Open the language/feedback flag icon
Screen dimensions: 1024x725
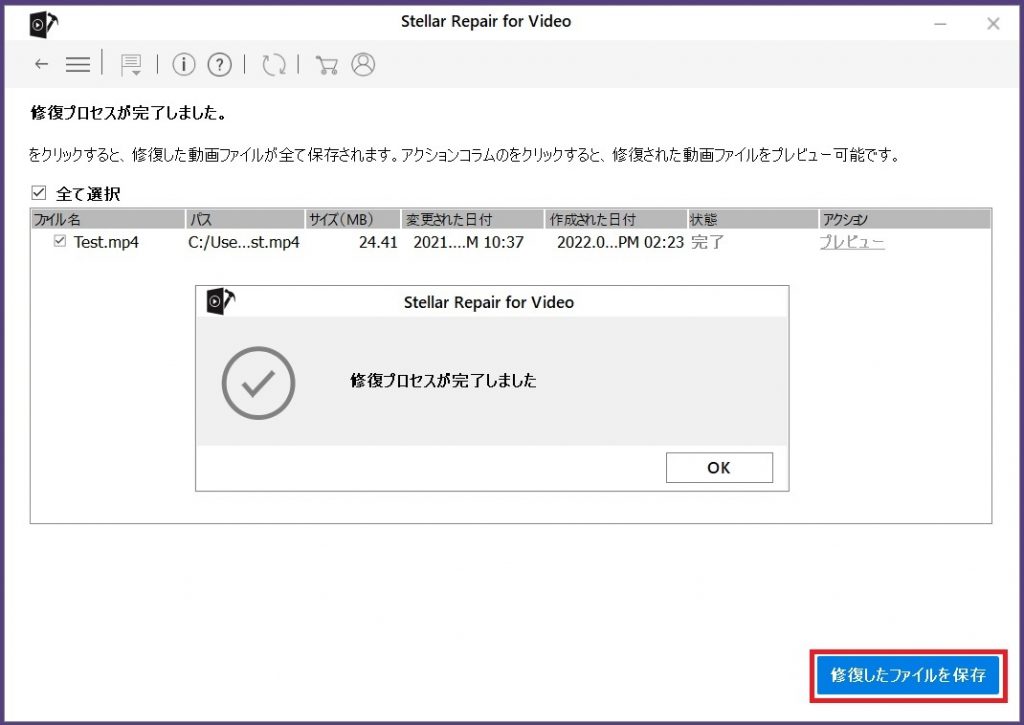click(x=131, y=65)
